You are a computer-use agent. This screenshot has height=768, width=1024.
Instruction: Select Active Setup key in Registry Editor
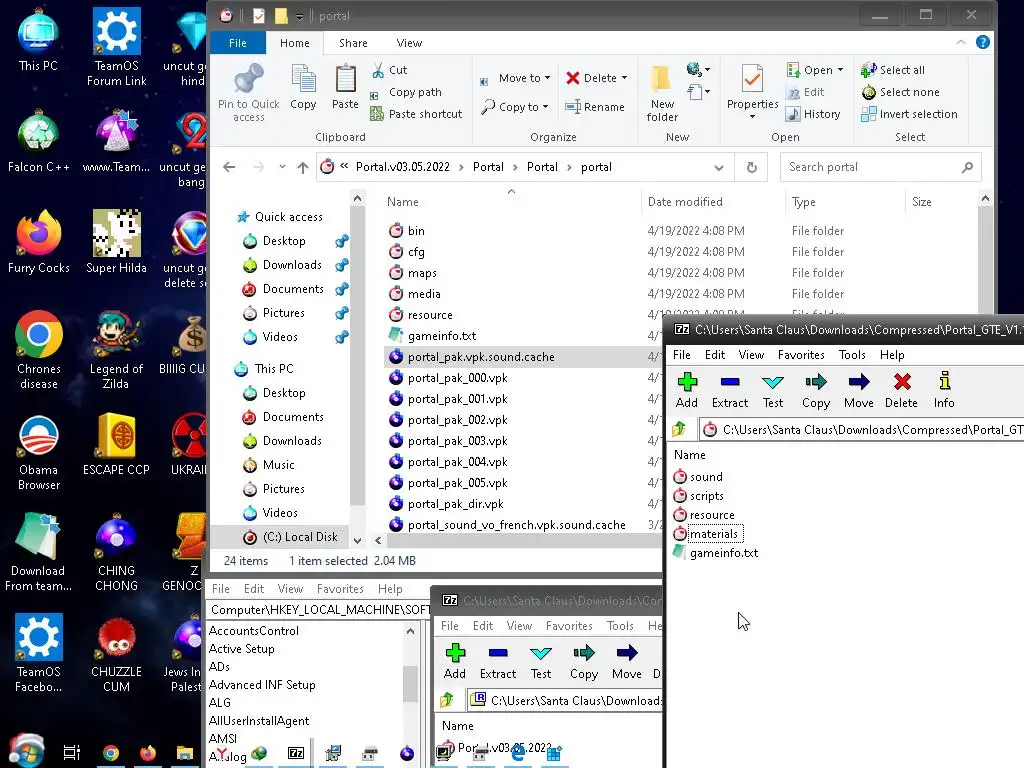[x=242, y=649]
